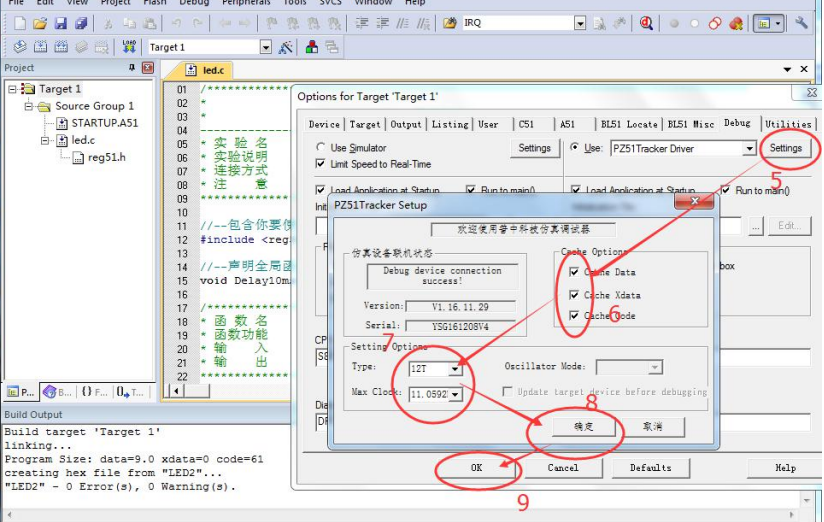824x522 pixels.
Task: Select STARTUP.A51 in the project tree
Action: (x=105, y=123)
